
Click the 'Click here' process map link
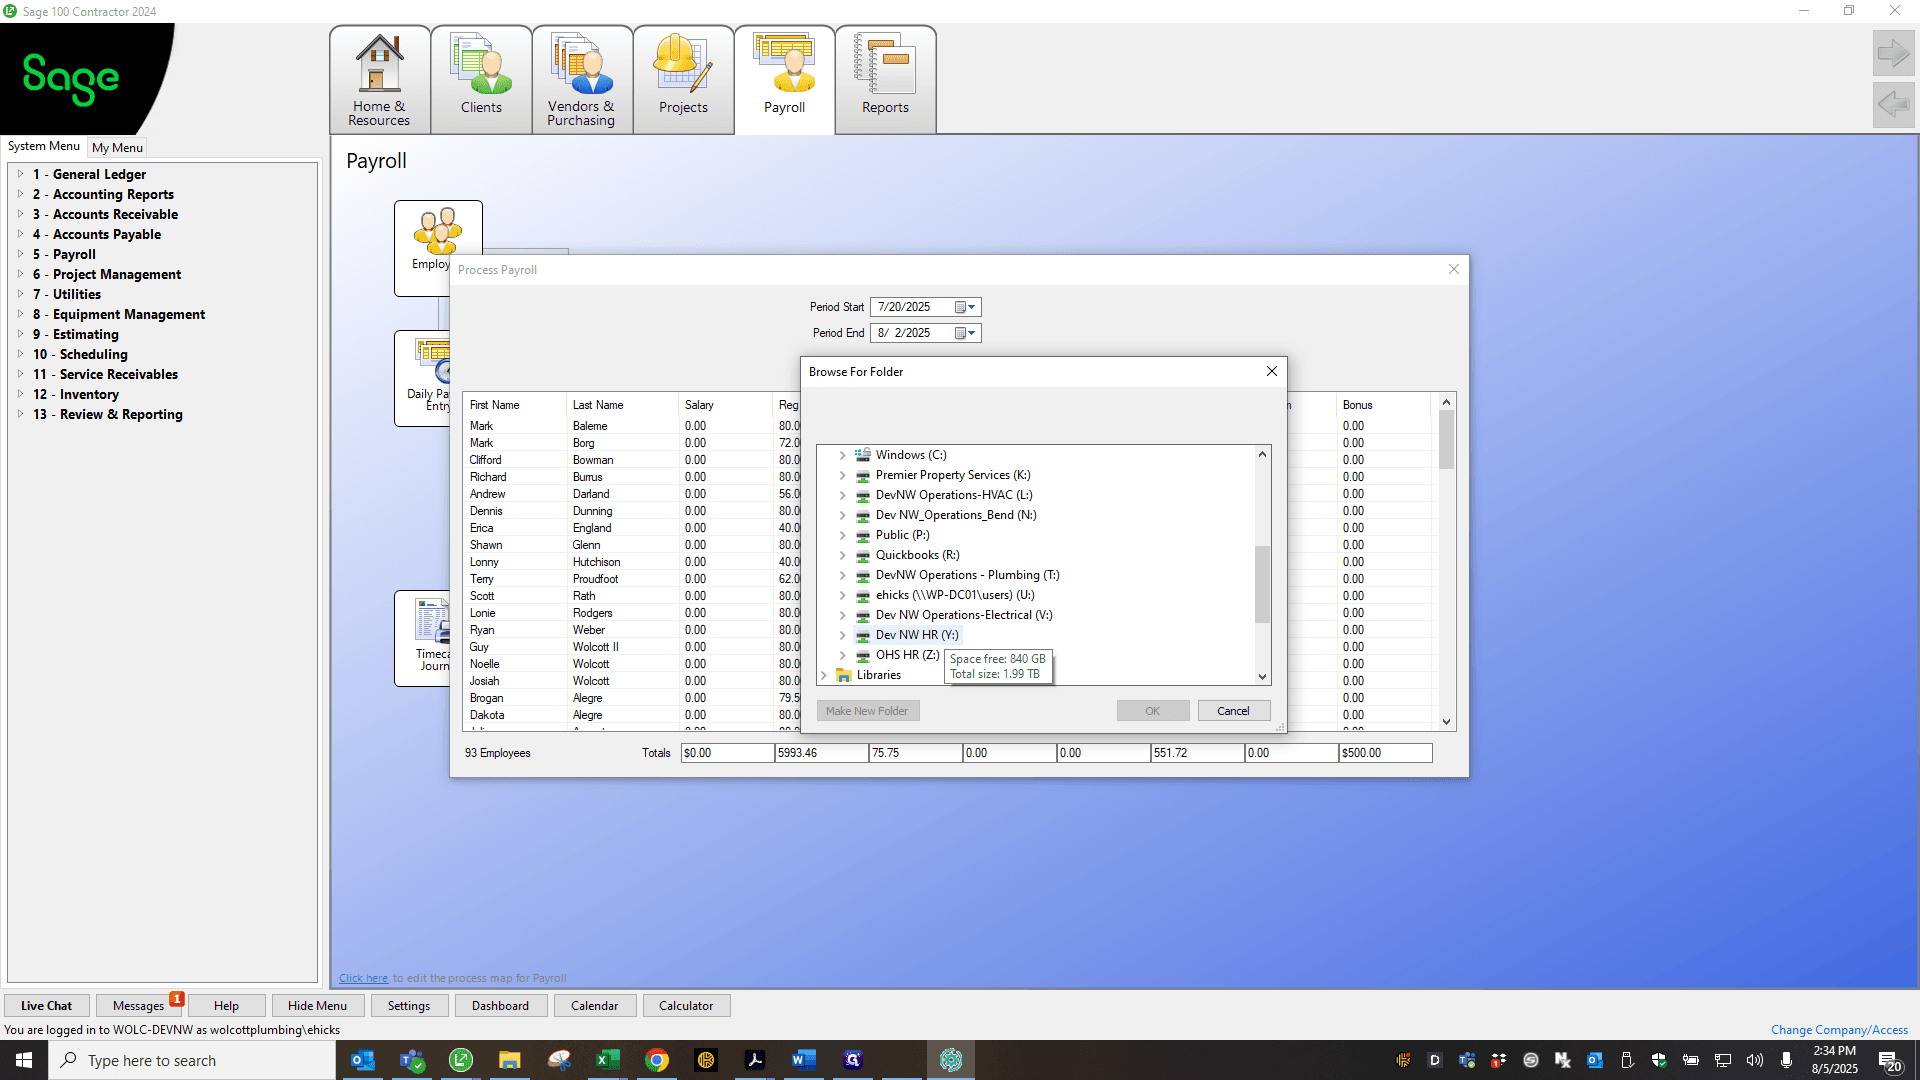(x=363, y=978)
